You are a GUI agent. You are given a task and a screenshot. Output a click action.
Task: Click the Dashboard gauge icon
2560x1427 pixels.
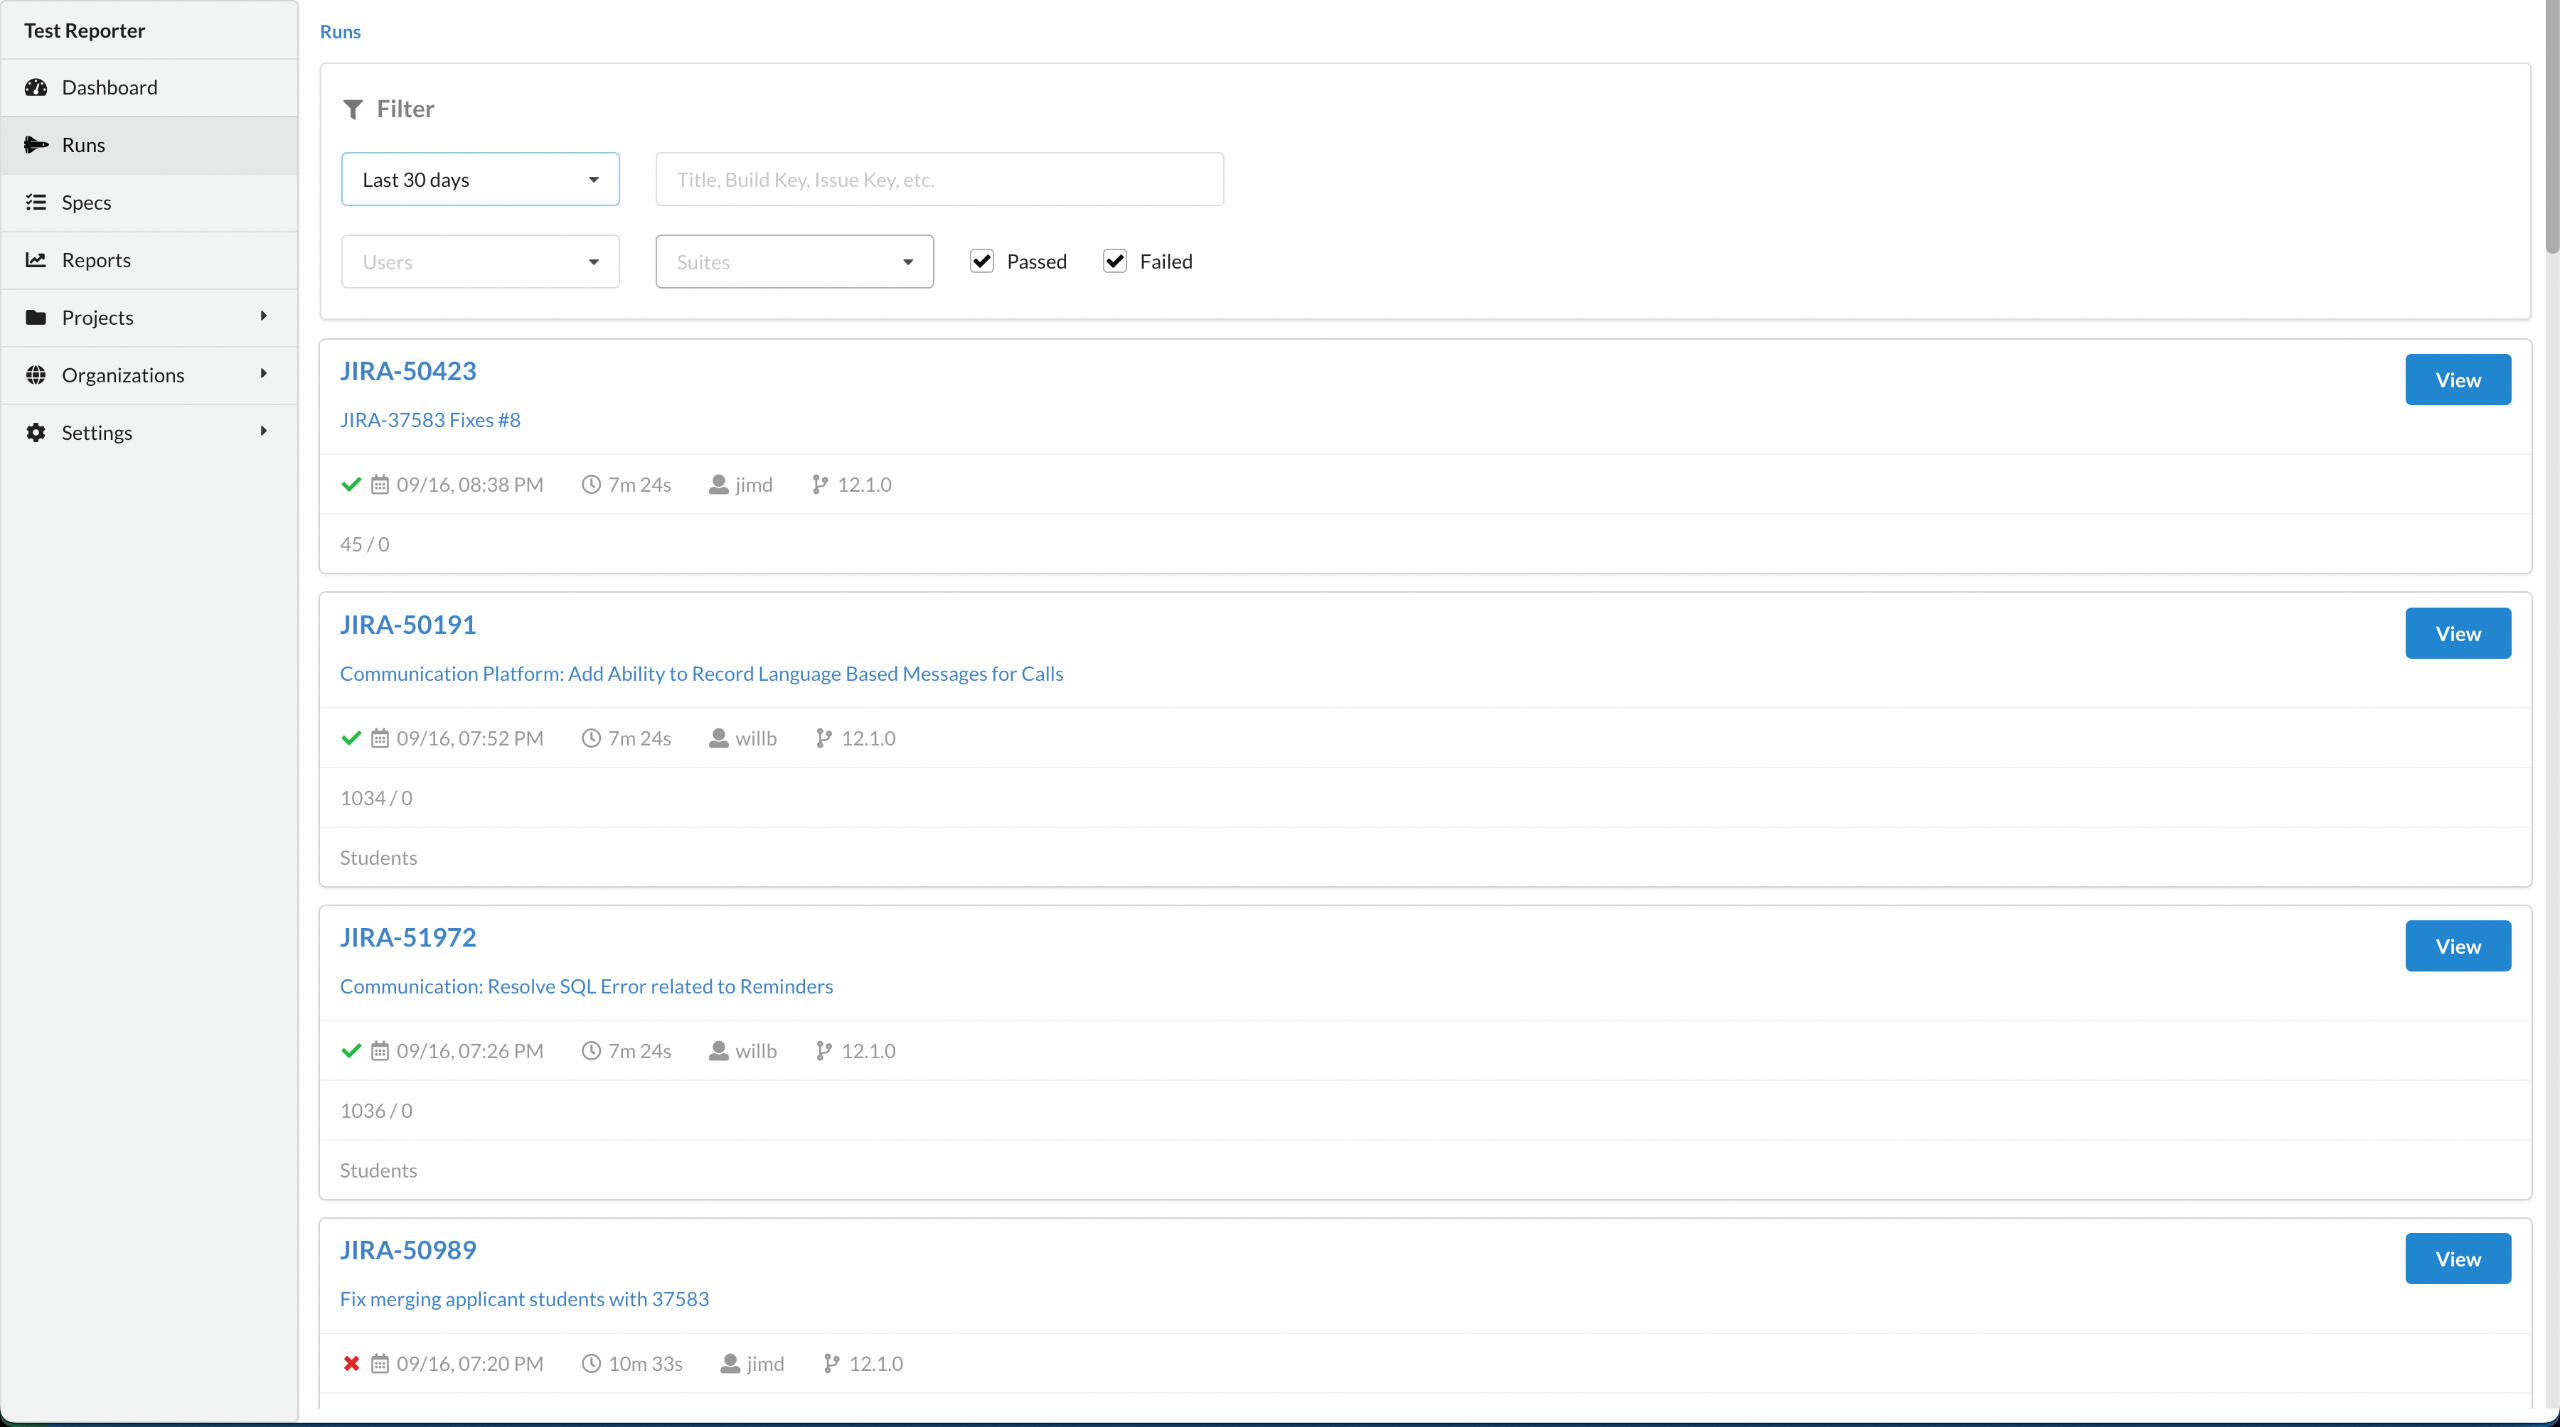[x=36, y=87]
